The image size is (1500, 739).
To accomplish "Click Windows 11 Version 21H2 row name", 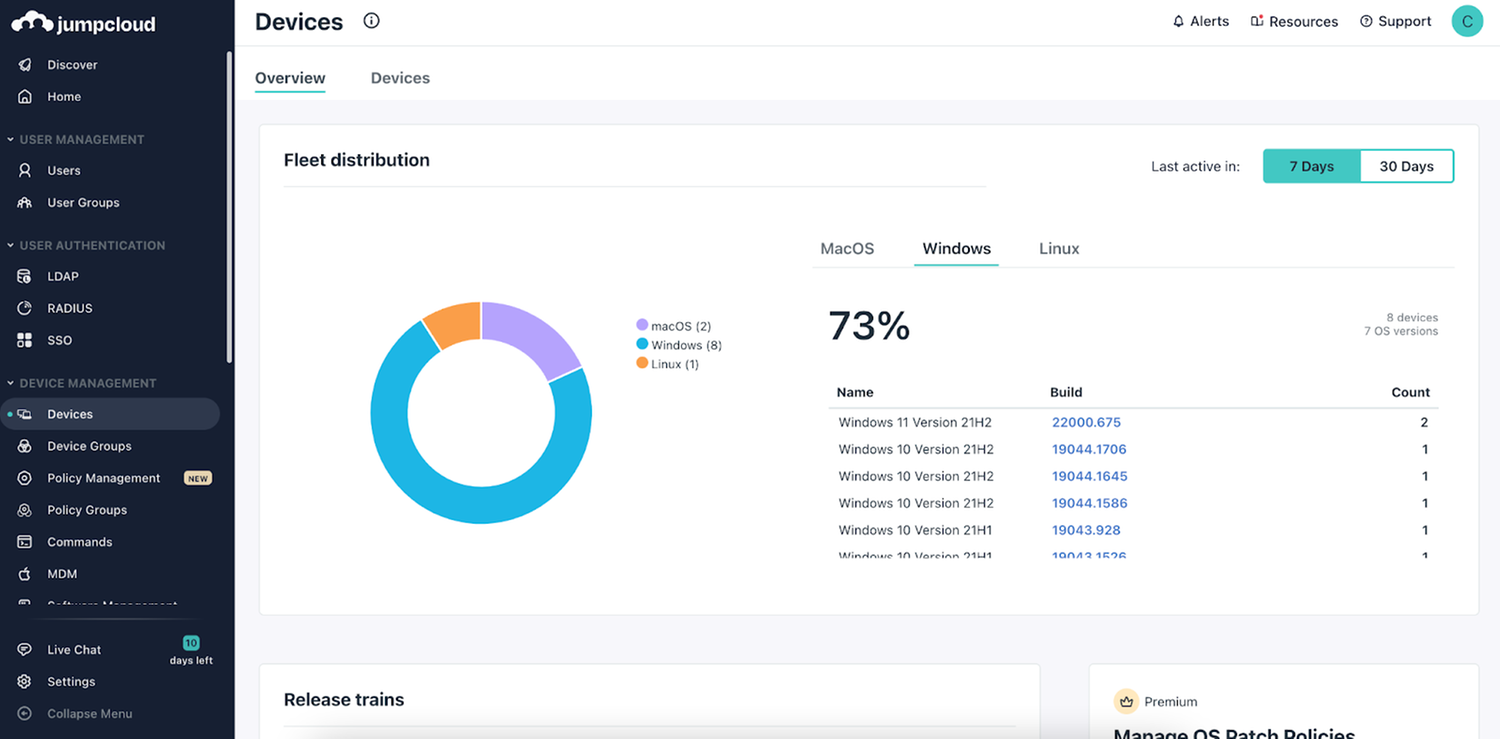I will click(915, 423).
